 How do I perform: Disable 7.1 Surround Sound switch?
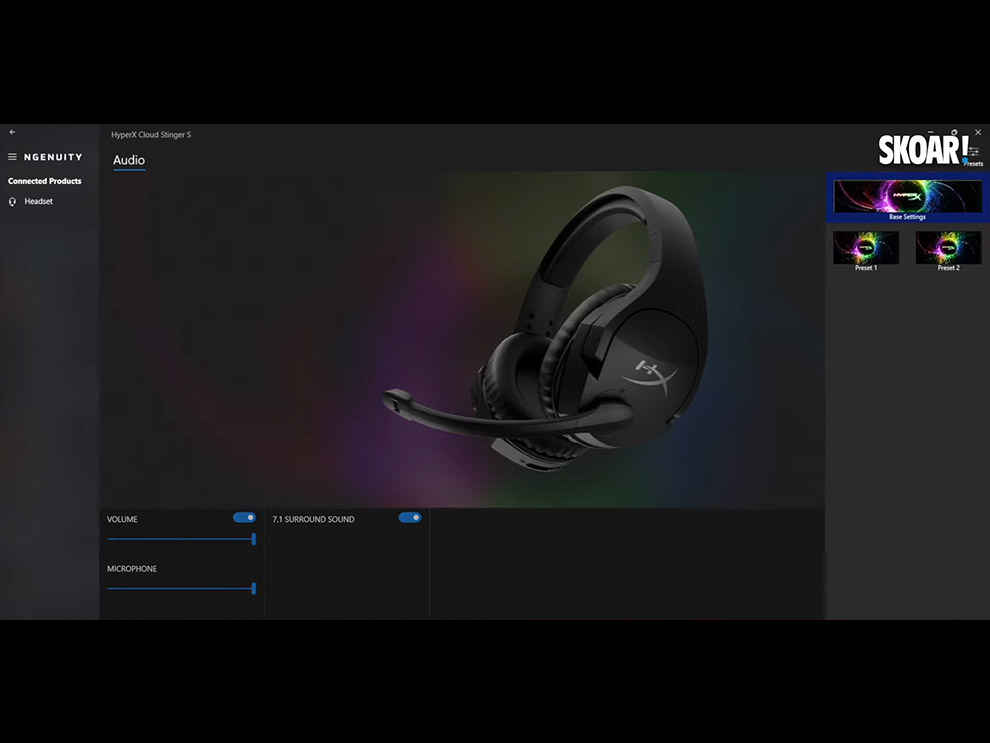tap(410, 518)
